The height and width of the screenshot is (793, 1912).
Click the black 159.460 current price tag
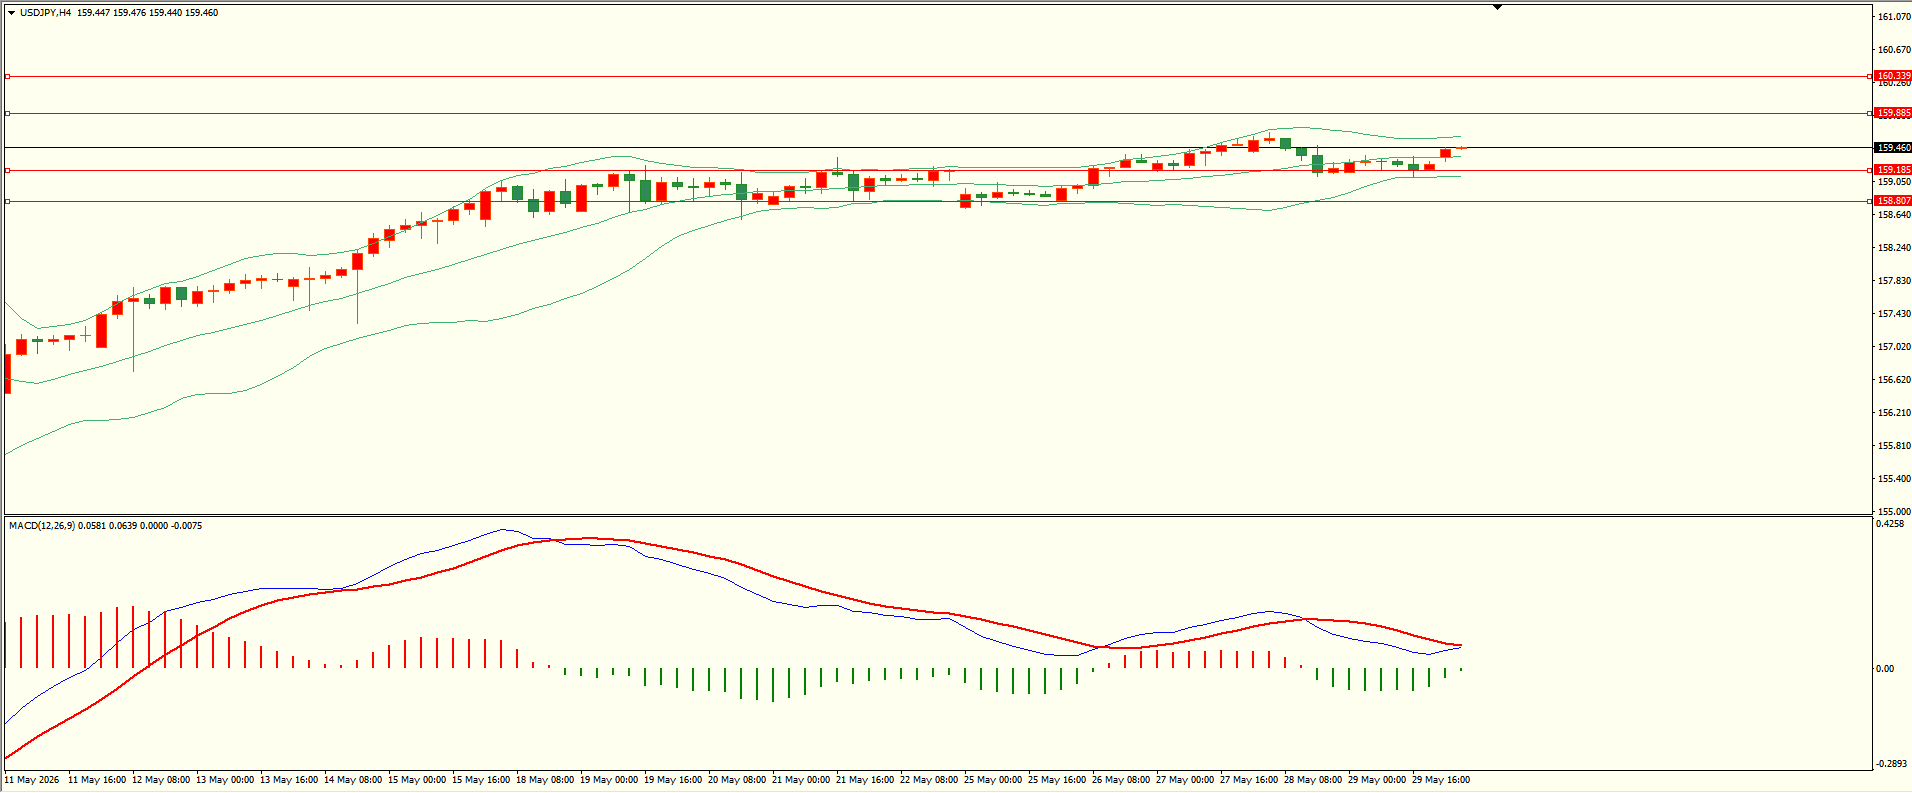(1893, 148)
